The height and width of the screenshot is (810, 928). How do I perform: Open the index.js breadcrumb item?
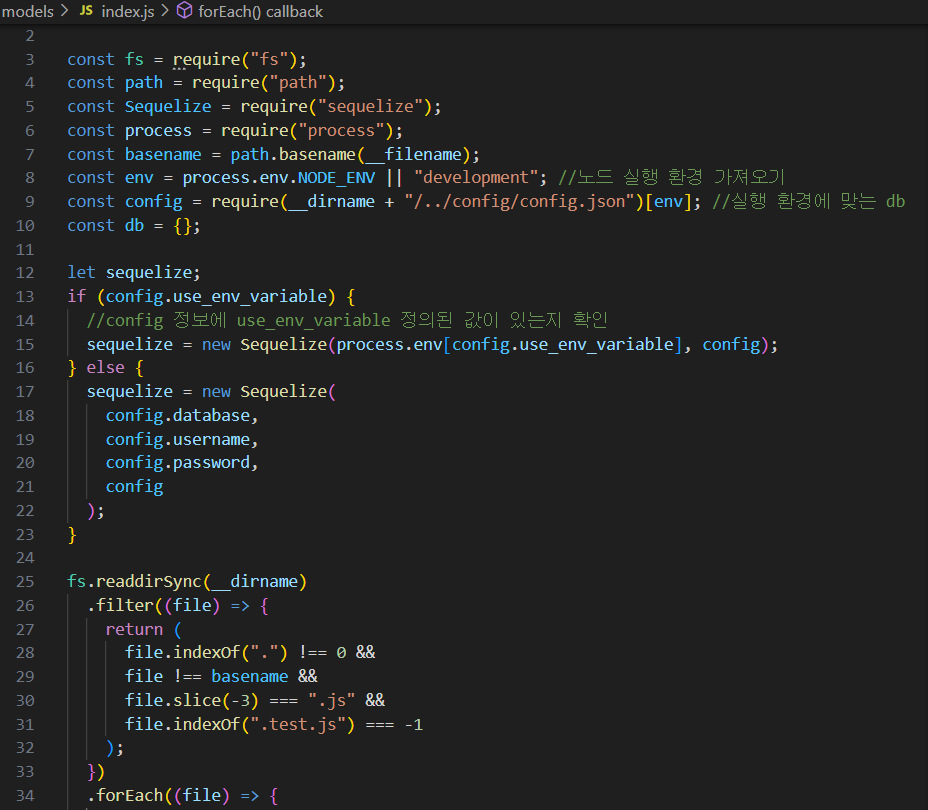128,11
